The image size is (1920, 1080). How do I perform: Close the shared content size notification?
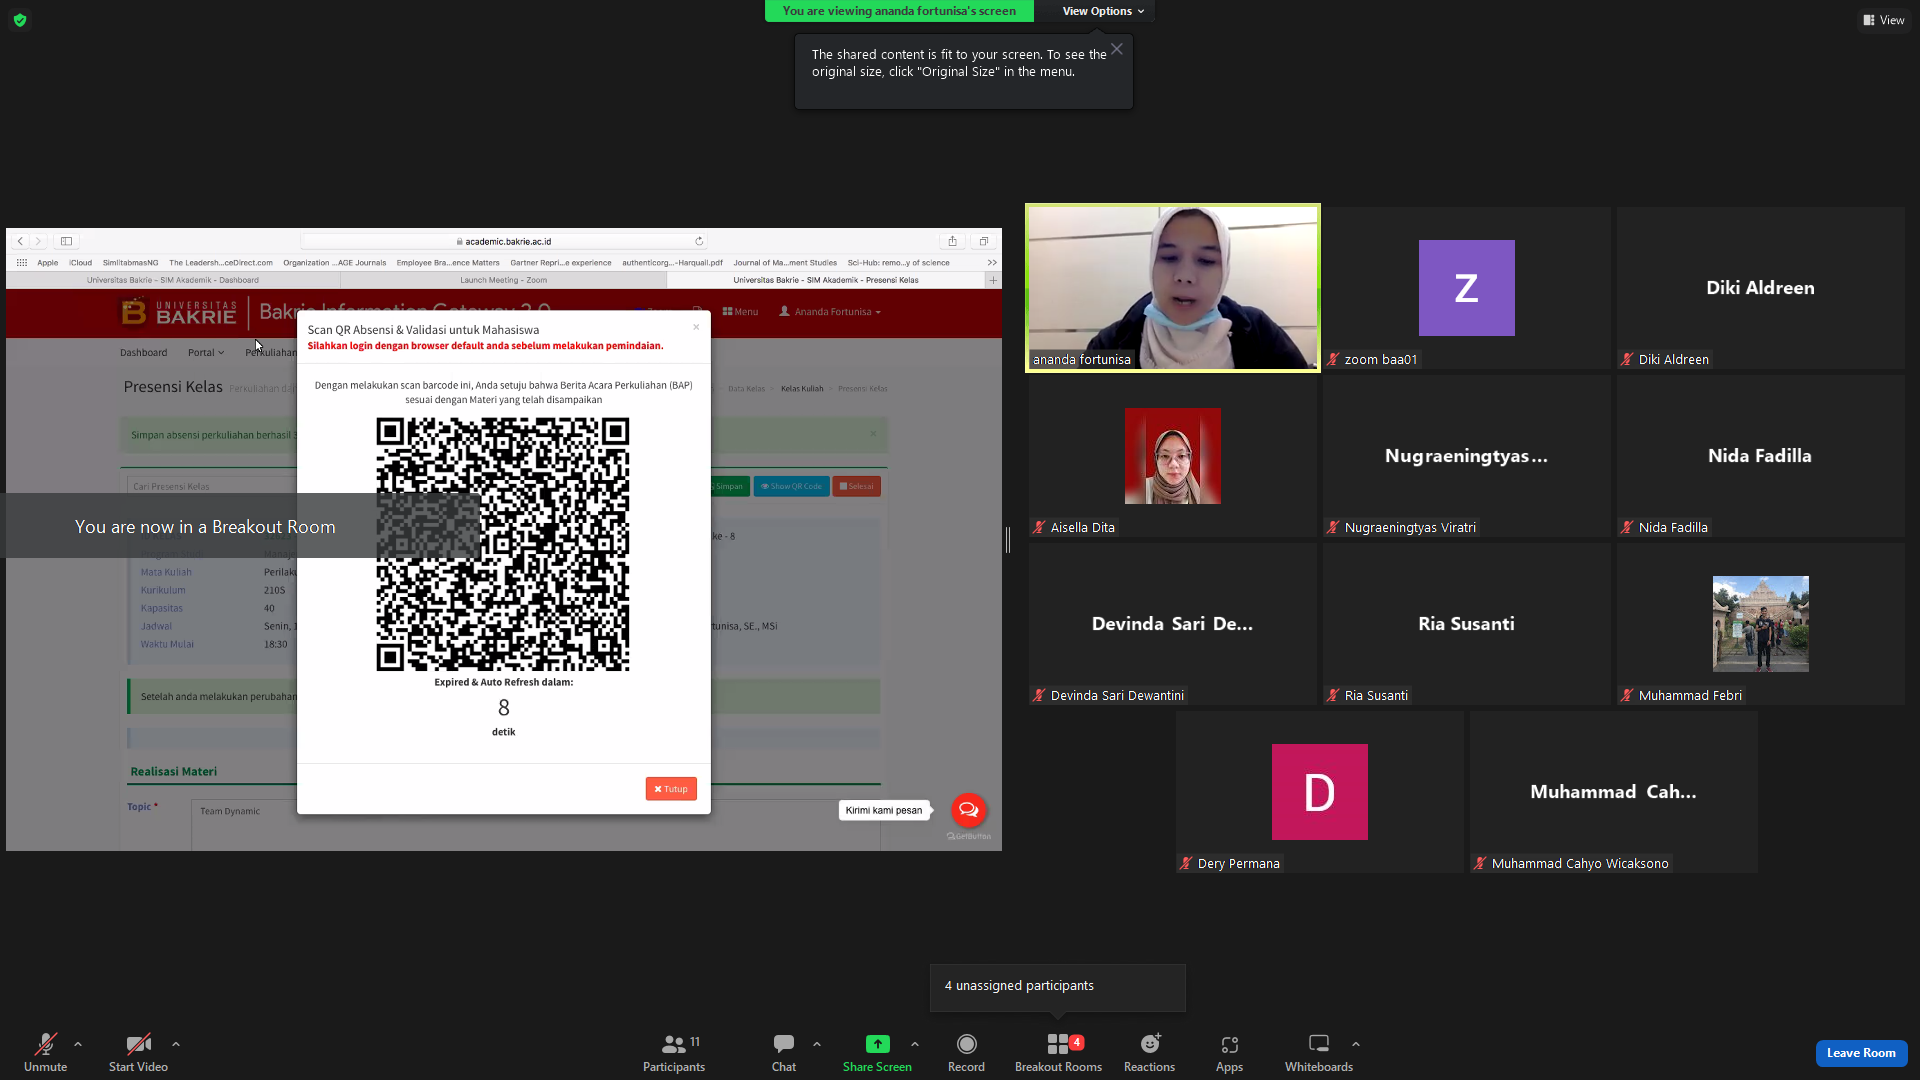pyautogui.click(x=1117, y=49)
